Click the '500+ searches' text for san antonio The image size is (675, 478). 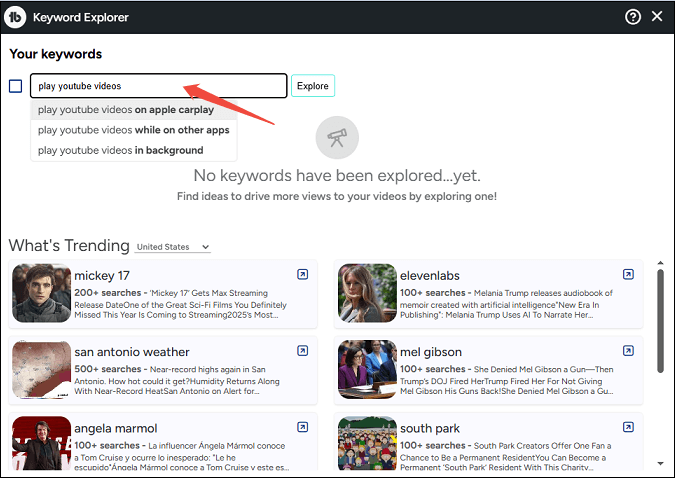click(x=108, y=369)
